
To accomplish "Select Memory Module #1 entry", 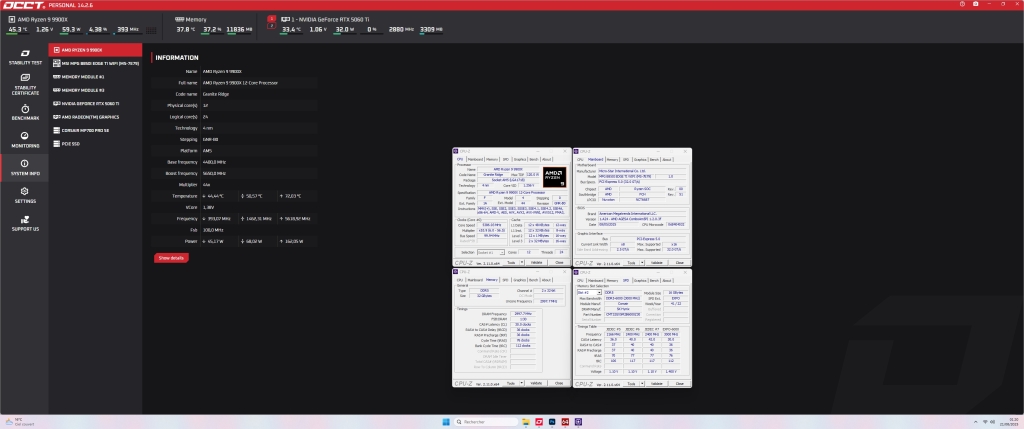I will tap(95, 76).
